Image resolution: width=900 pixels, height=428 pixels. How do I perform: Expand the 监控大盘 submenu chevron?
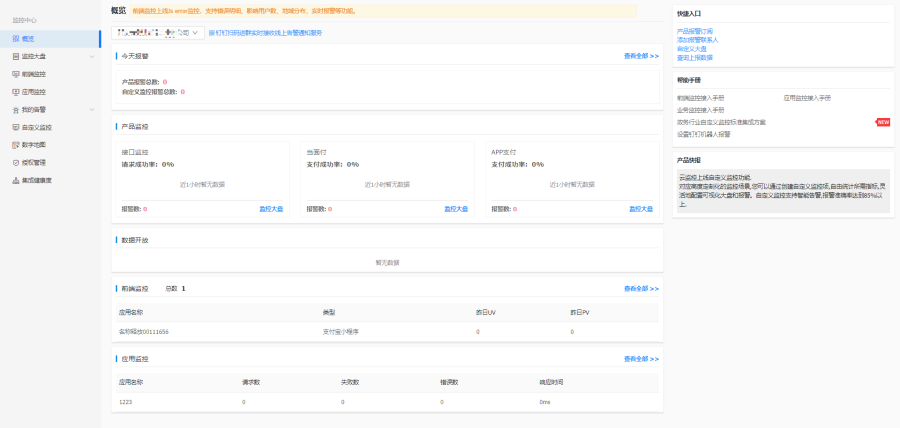coord(92,56)
